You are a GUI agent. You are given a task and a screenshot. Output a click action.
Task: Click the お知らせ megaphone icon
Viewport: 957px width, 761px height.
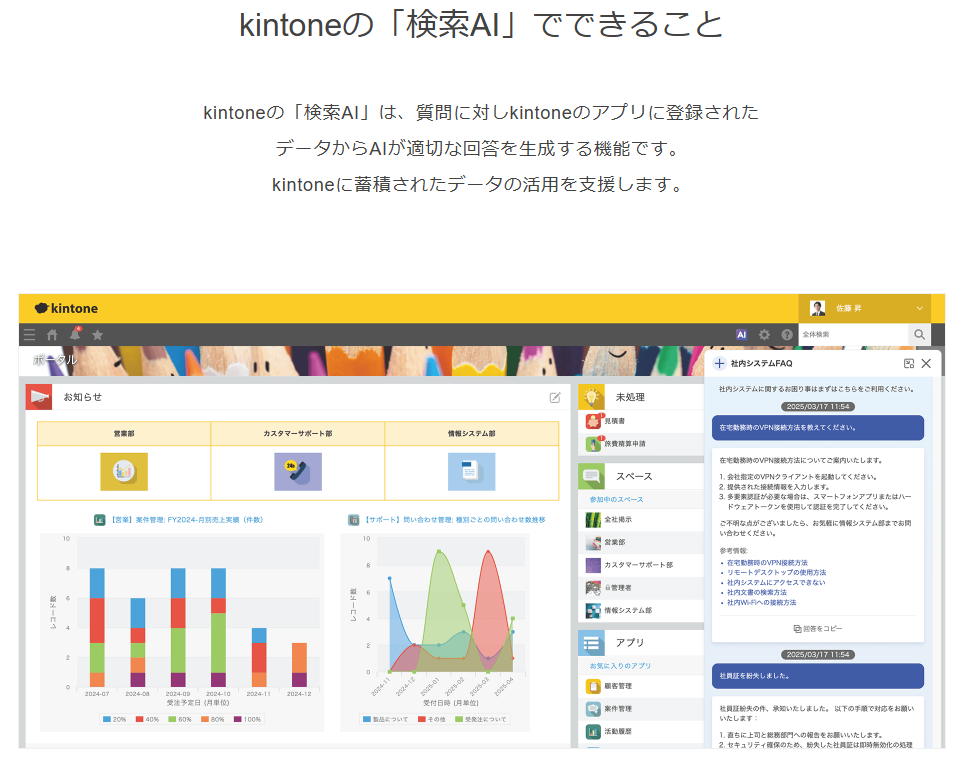[x=39, y=397]
